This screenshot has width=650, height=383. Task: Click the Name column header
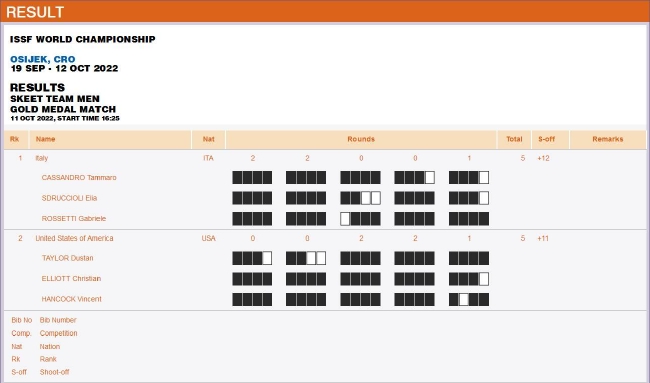[x=45, y=139]
